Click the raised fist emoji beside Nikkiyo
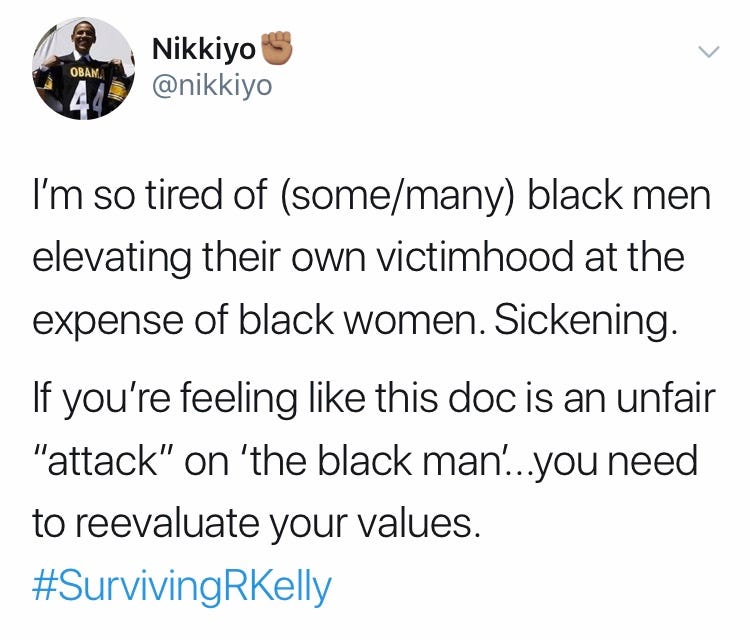The image size is (750, 641). click(276, 48)
